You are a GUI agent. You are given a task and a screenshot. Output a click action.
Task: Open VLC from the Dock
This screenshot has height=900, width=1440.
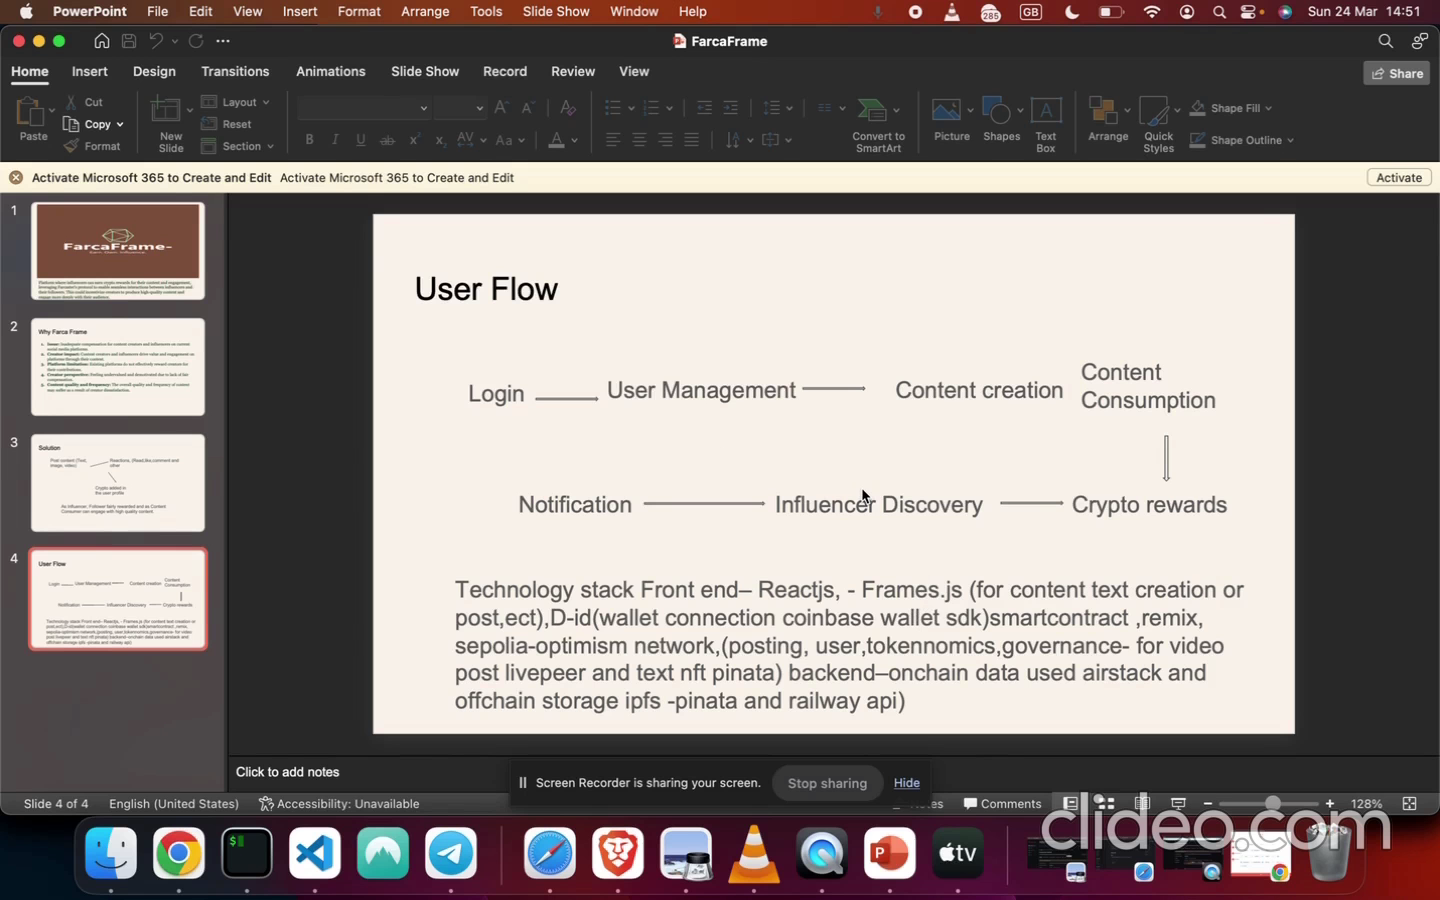754,855
